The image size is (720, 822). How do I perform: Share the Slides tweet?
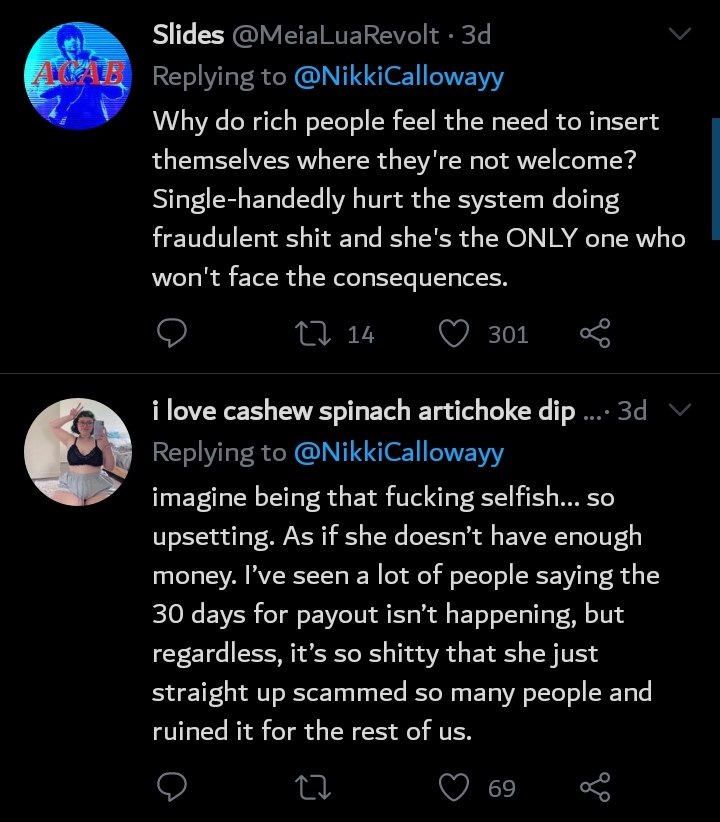coord(595,333)
